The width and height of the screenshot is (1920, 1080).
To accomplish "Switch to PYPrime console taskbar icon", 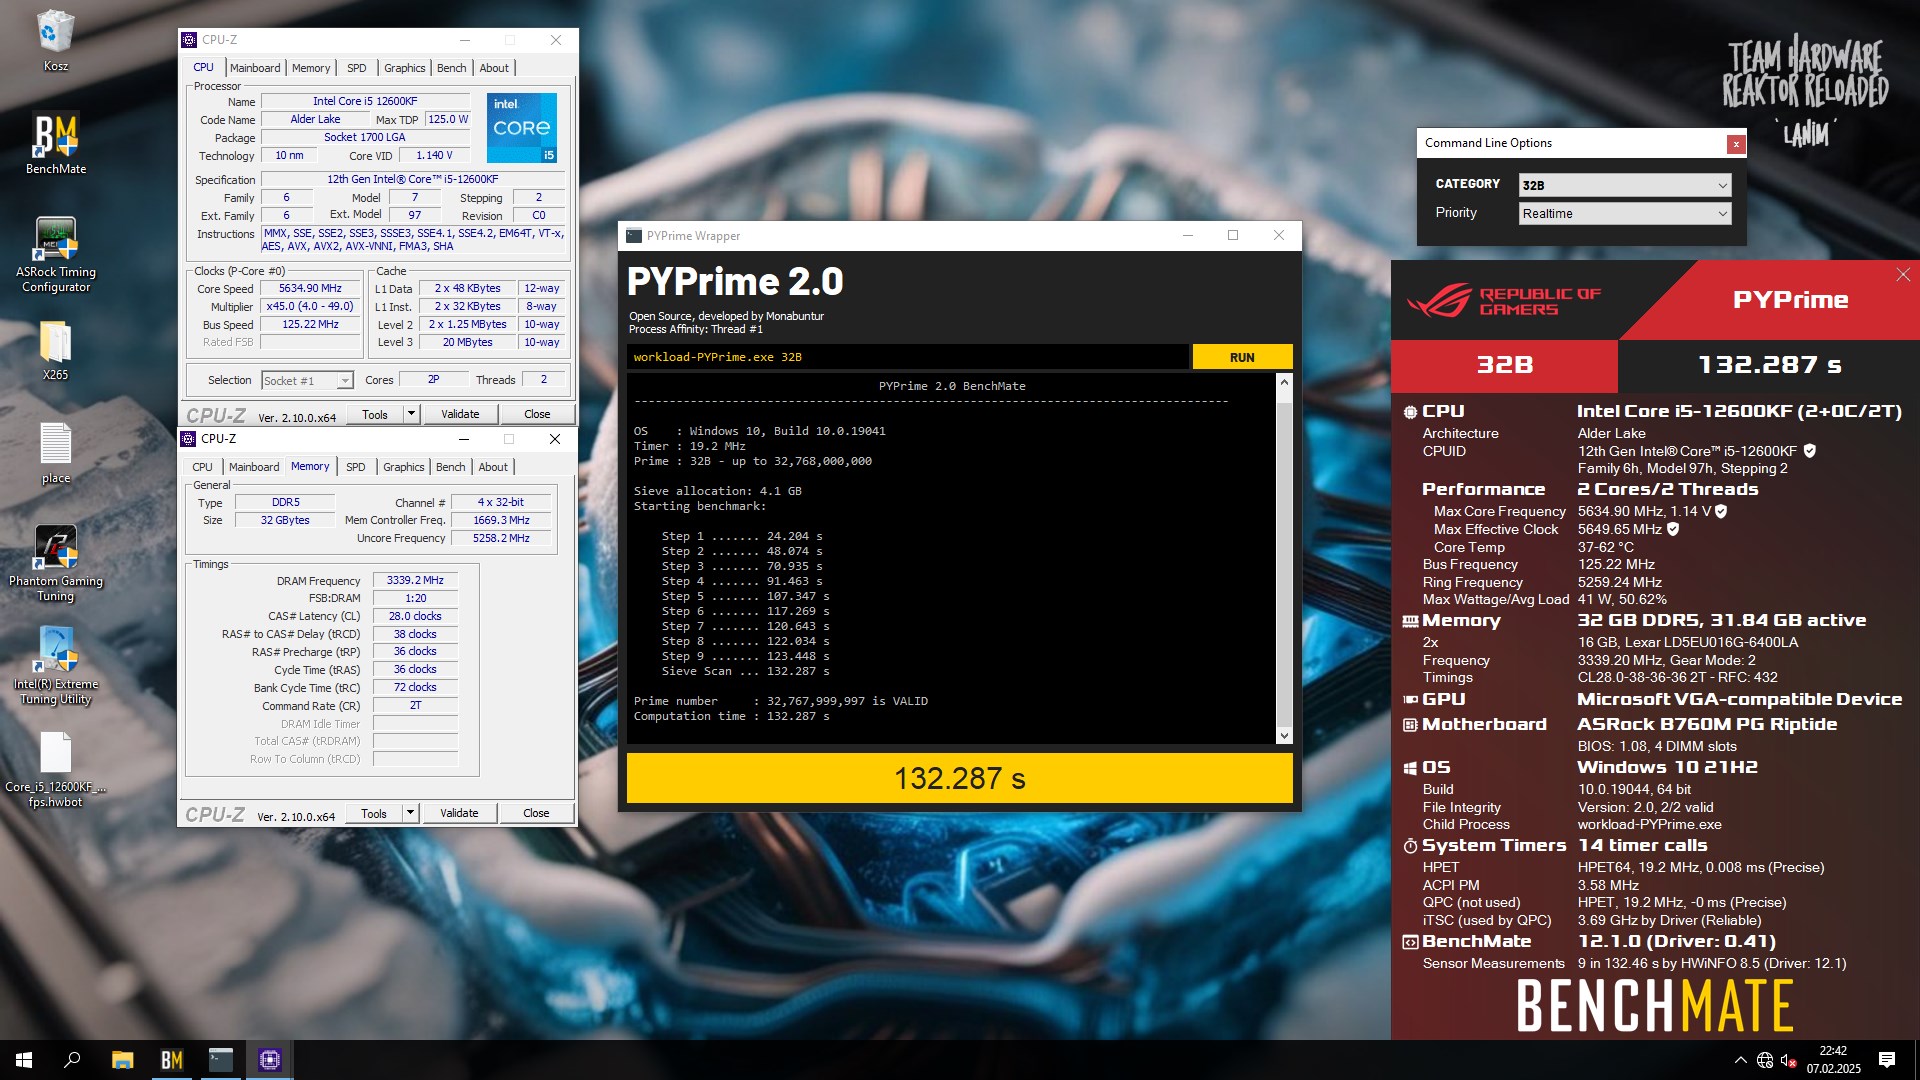I will 220,1060.
